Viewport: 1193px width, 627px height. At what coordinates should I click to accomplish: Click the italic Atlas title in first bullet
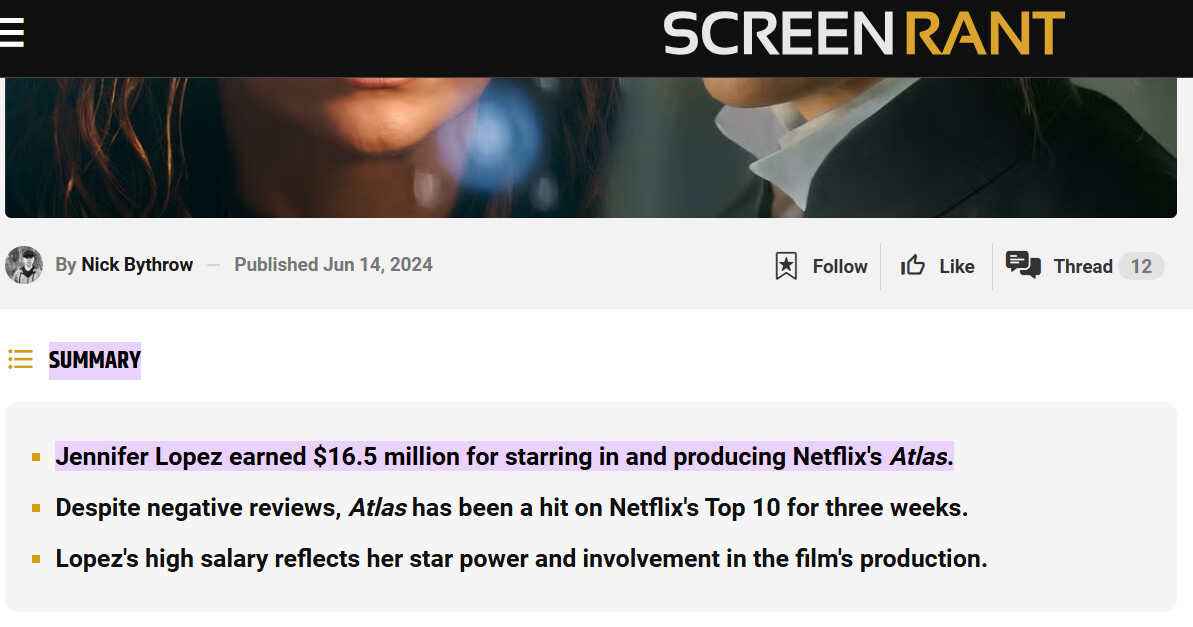click(921, 457)
